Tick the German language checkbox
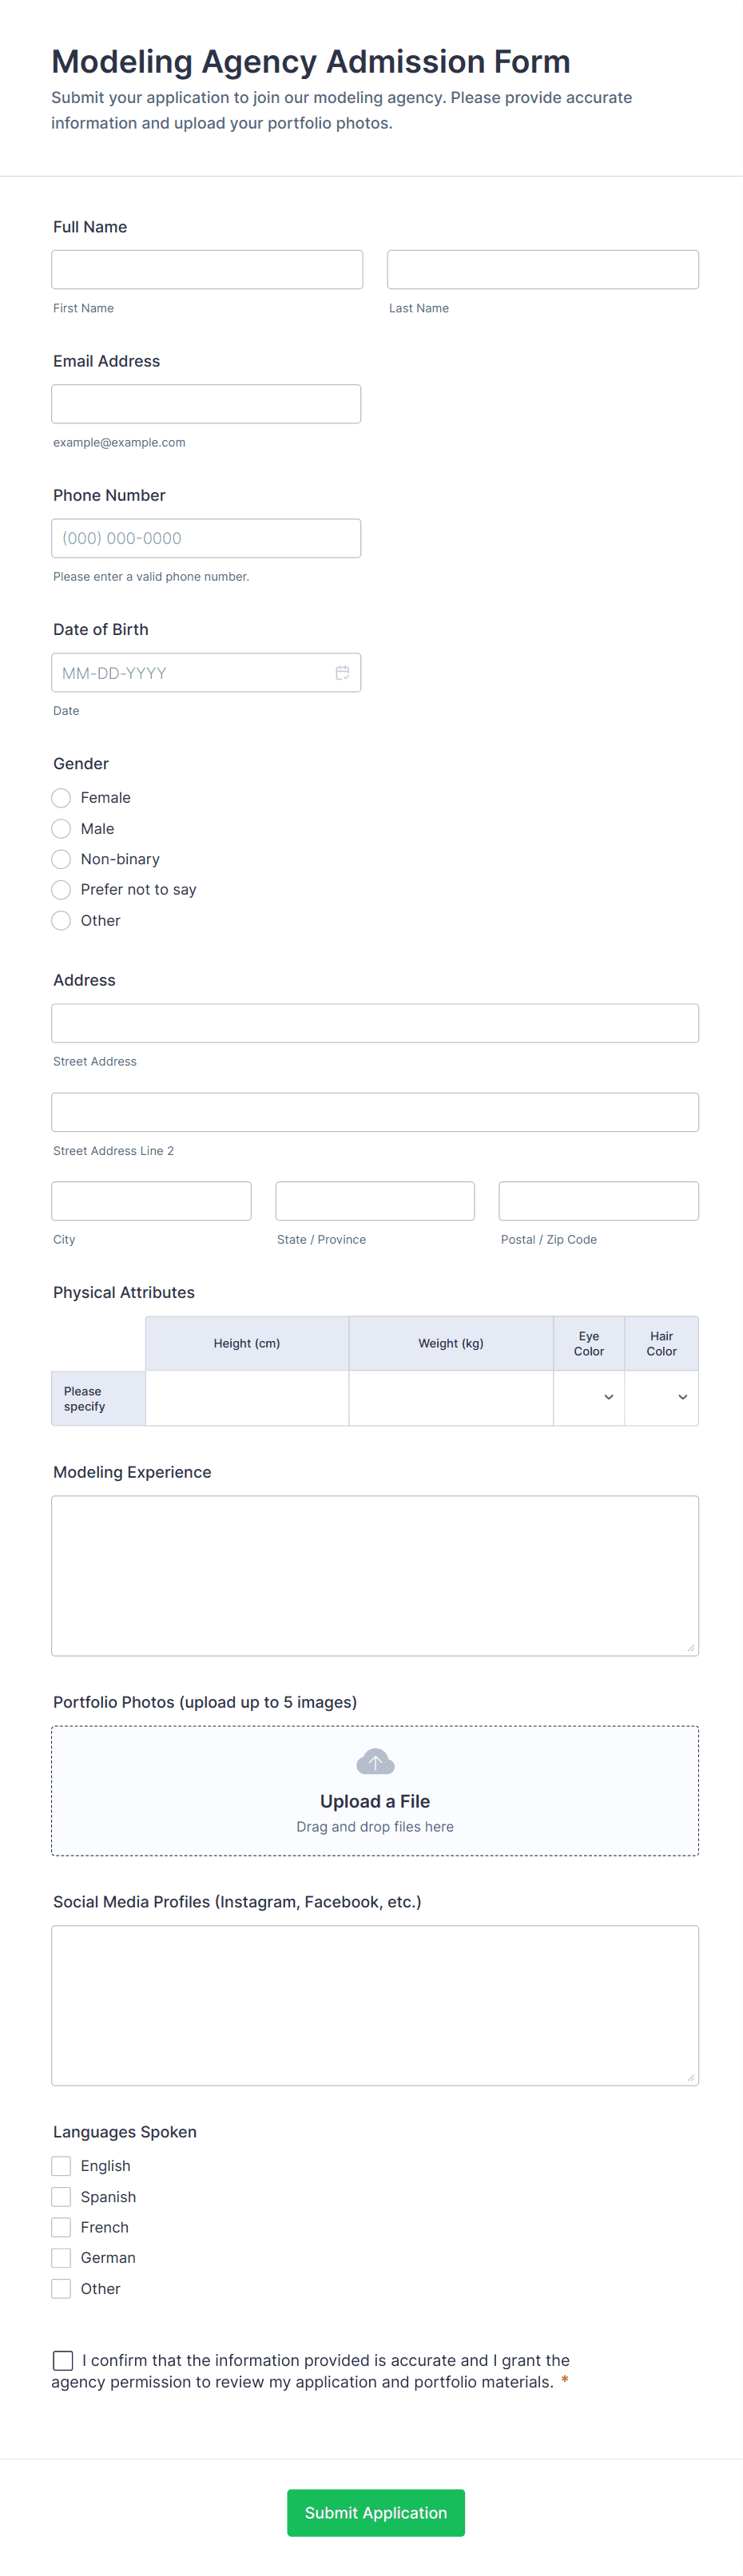 [x=62, y=2258]
